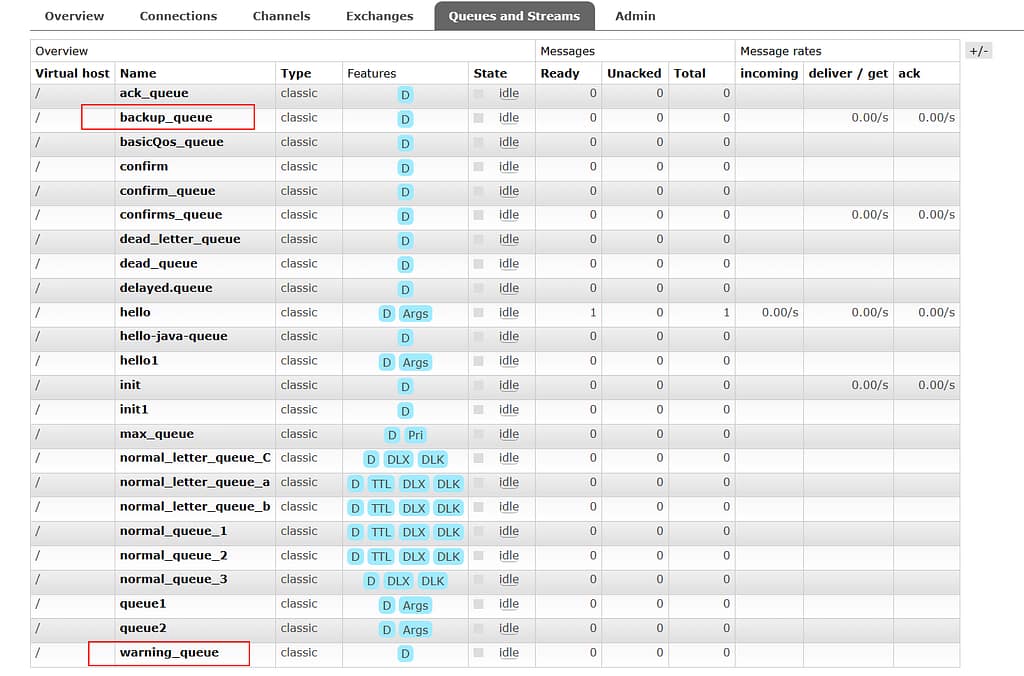Select the Admin tab

(635, 16)
